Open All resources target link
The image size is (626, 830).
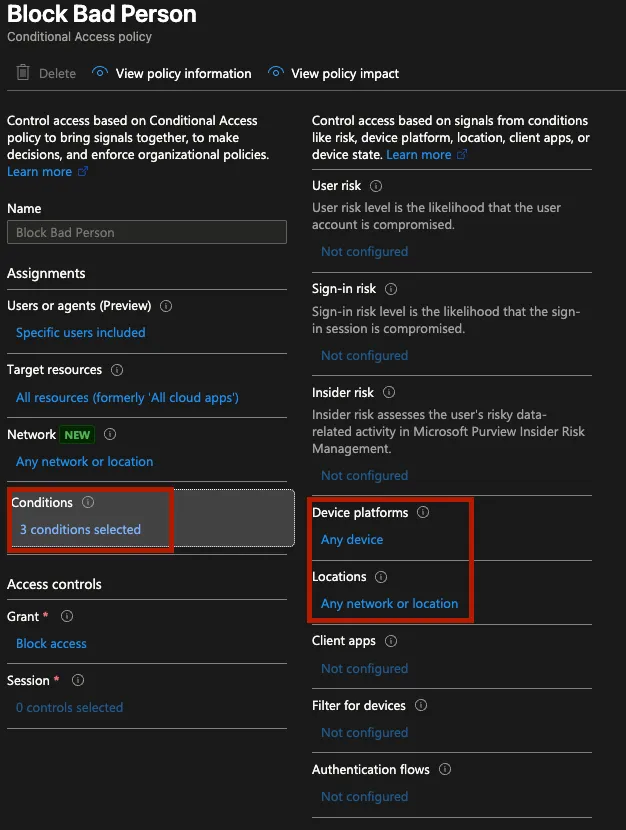tap(127, 398)
